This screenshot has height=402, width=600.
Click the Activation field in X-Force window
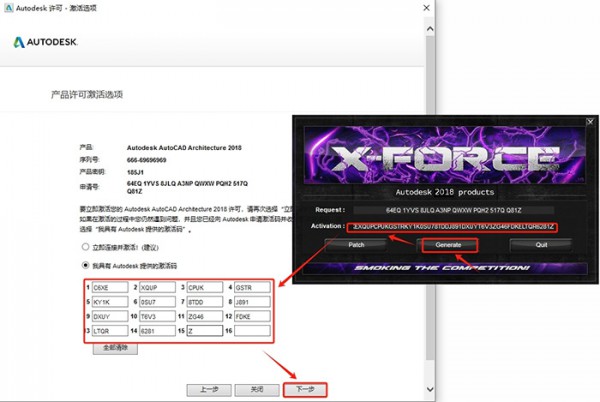pos(453,227)
